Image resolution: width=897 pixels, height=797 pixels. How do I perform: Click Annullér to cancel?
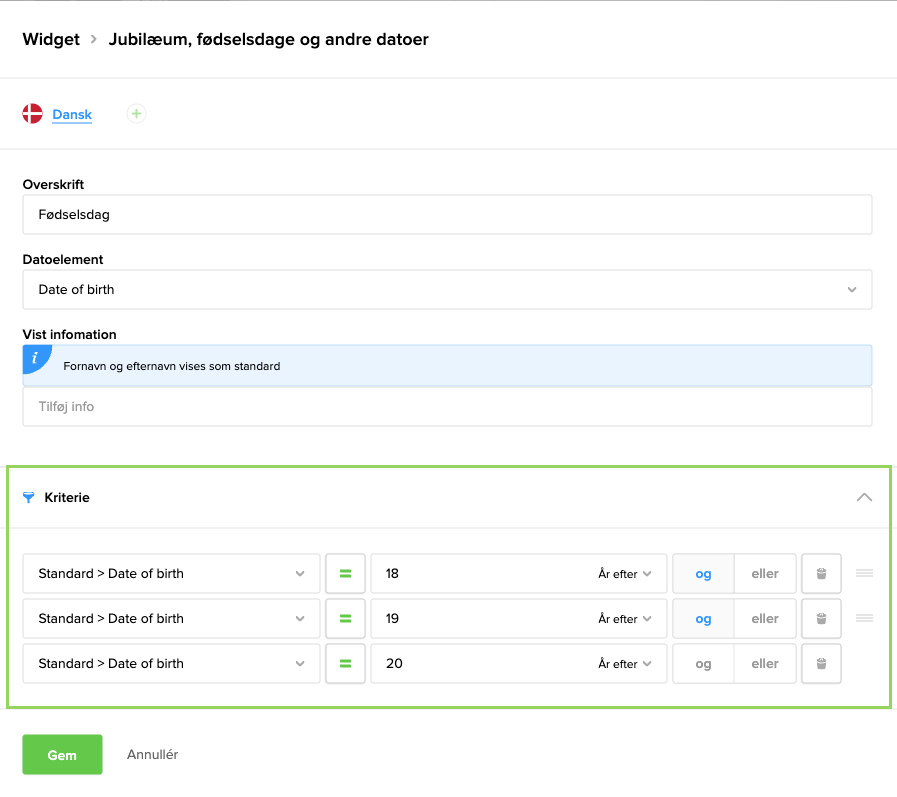(x=152, y=755)
